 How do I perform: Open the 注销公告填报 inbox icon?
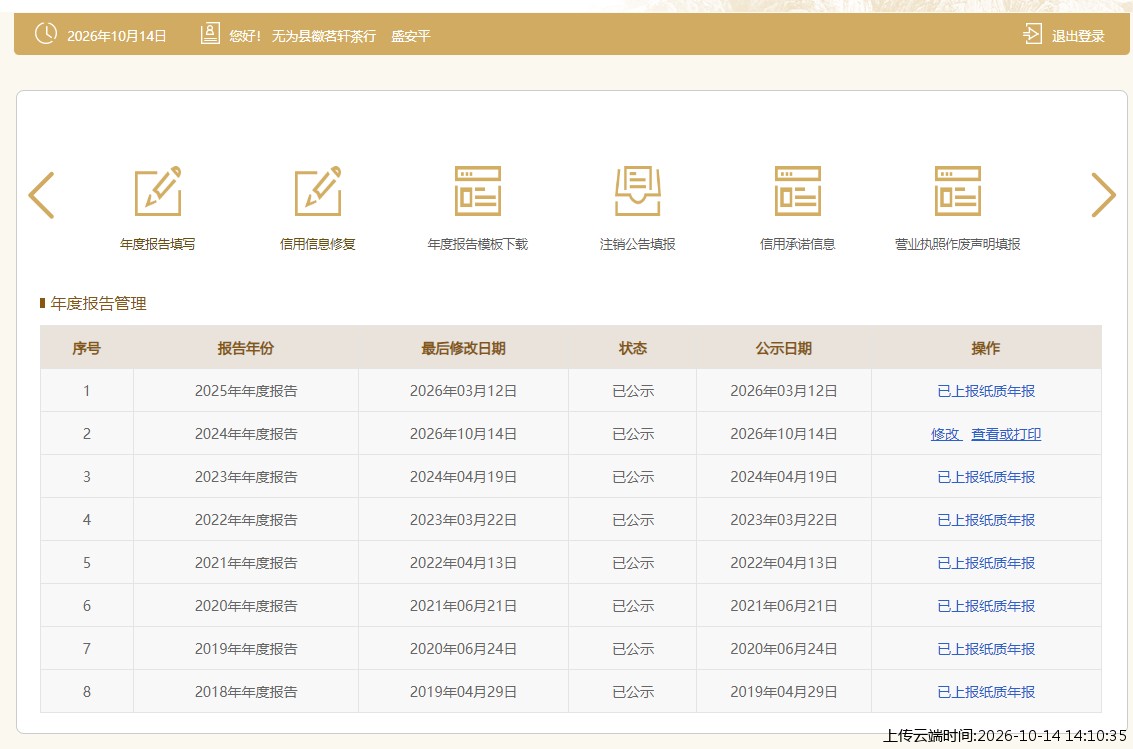click(637, 191)
